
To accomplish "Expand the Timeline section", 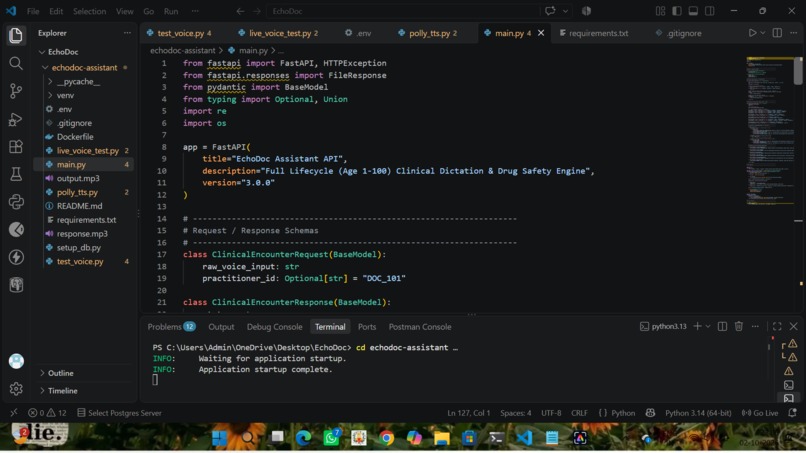I will pos(42,391).
